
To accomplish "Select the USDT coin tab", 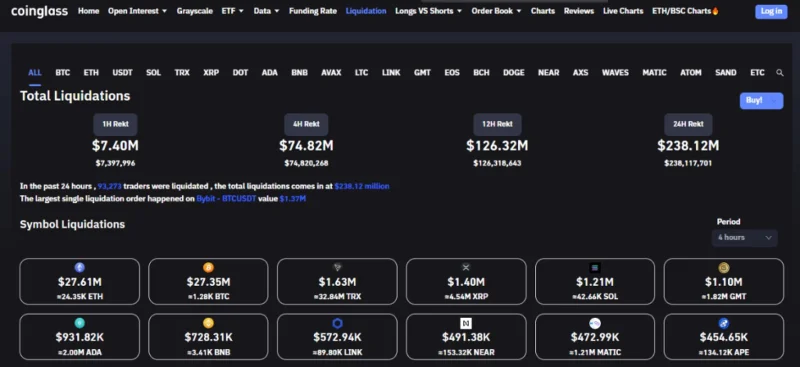I will click(x=122, y=72).
